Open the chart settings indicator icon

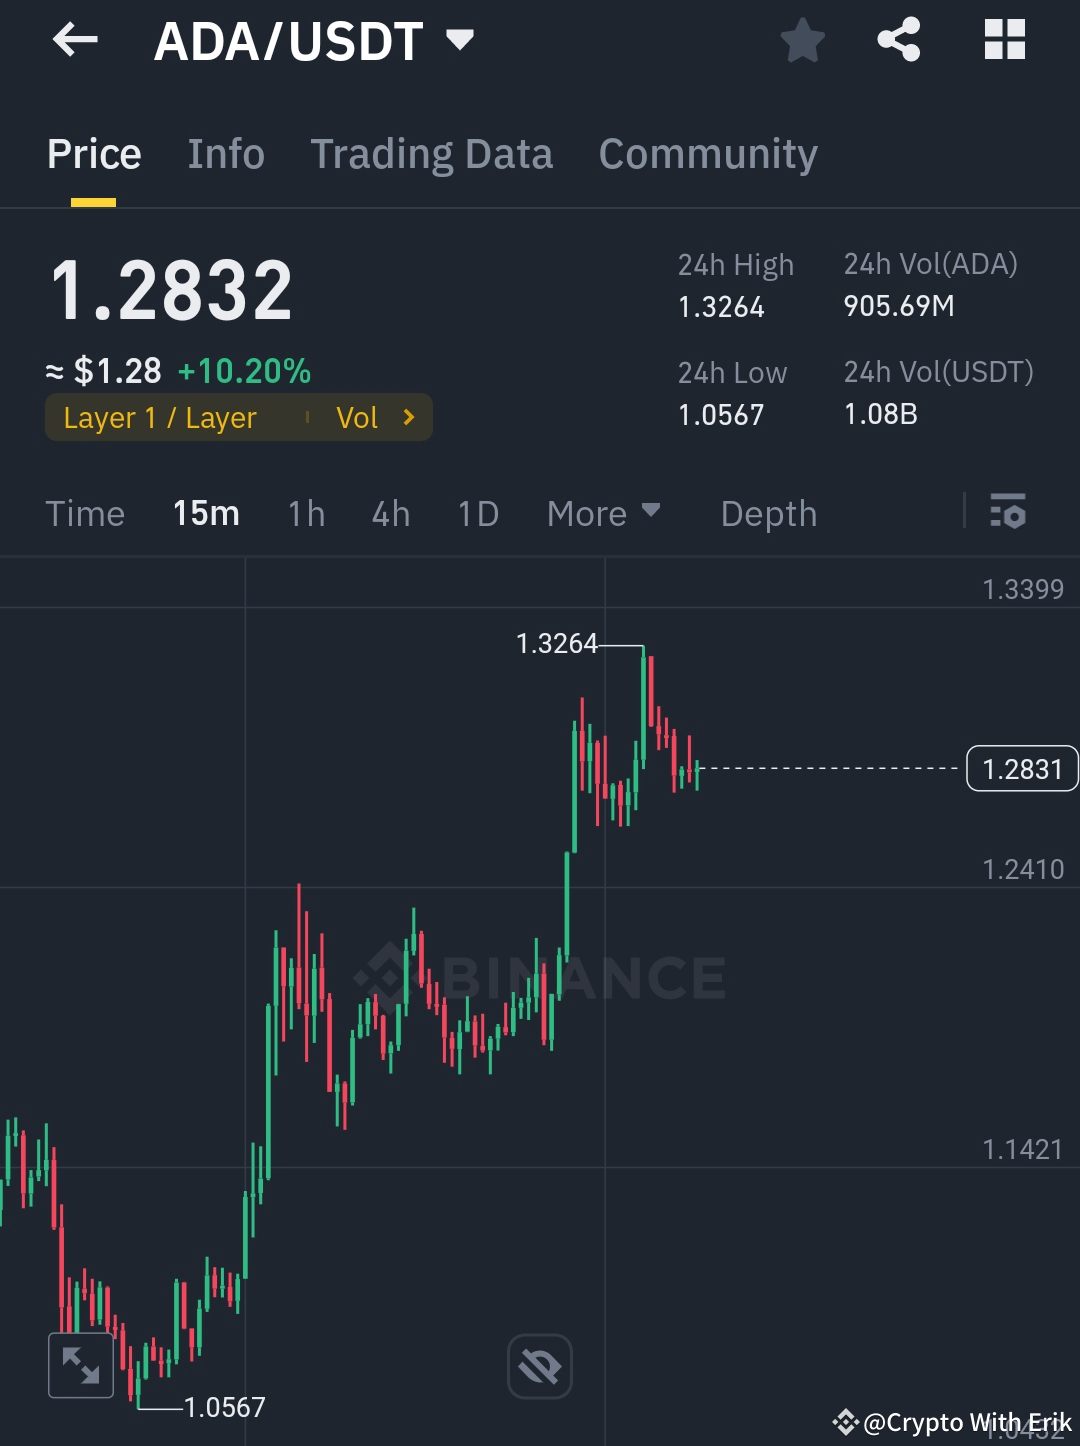tap(1008, 513)
